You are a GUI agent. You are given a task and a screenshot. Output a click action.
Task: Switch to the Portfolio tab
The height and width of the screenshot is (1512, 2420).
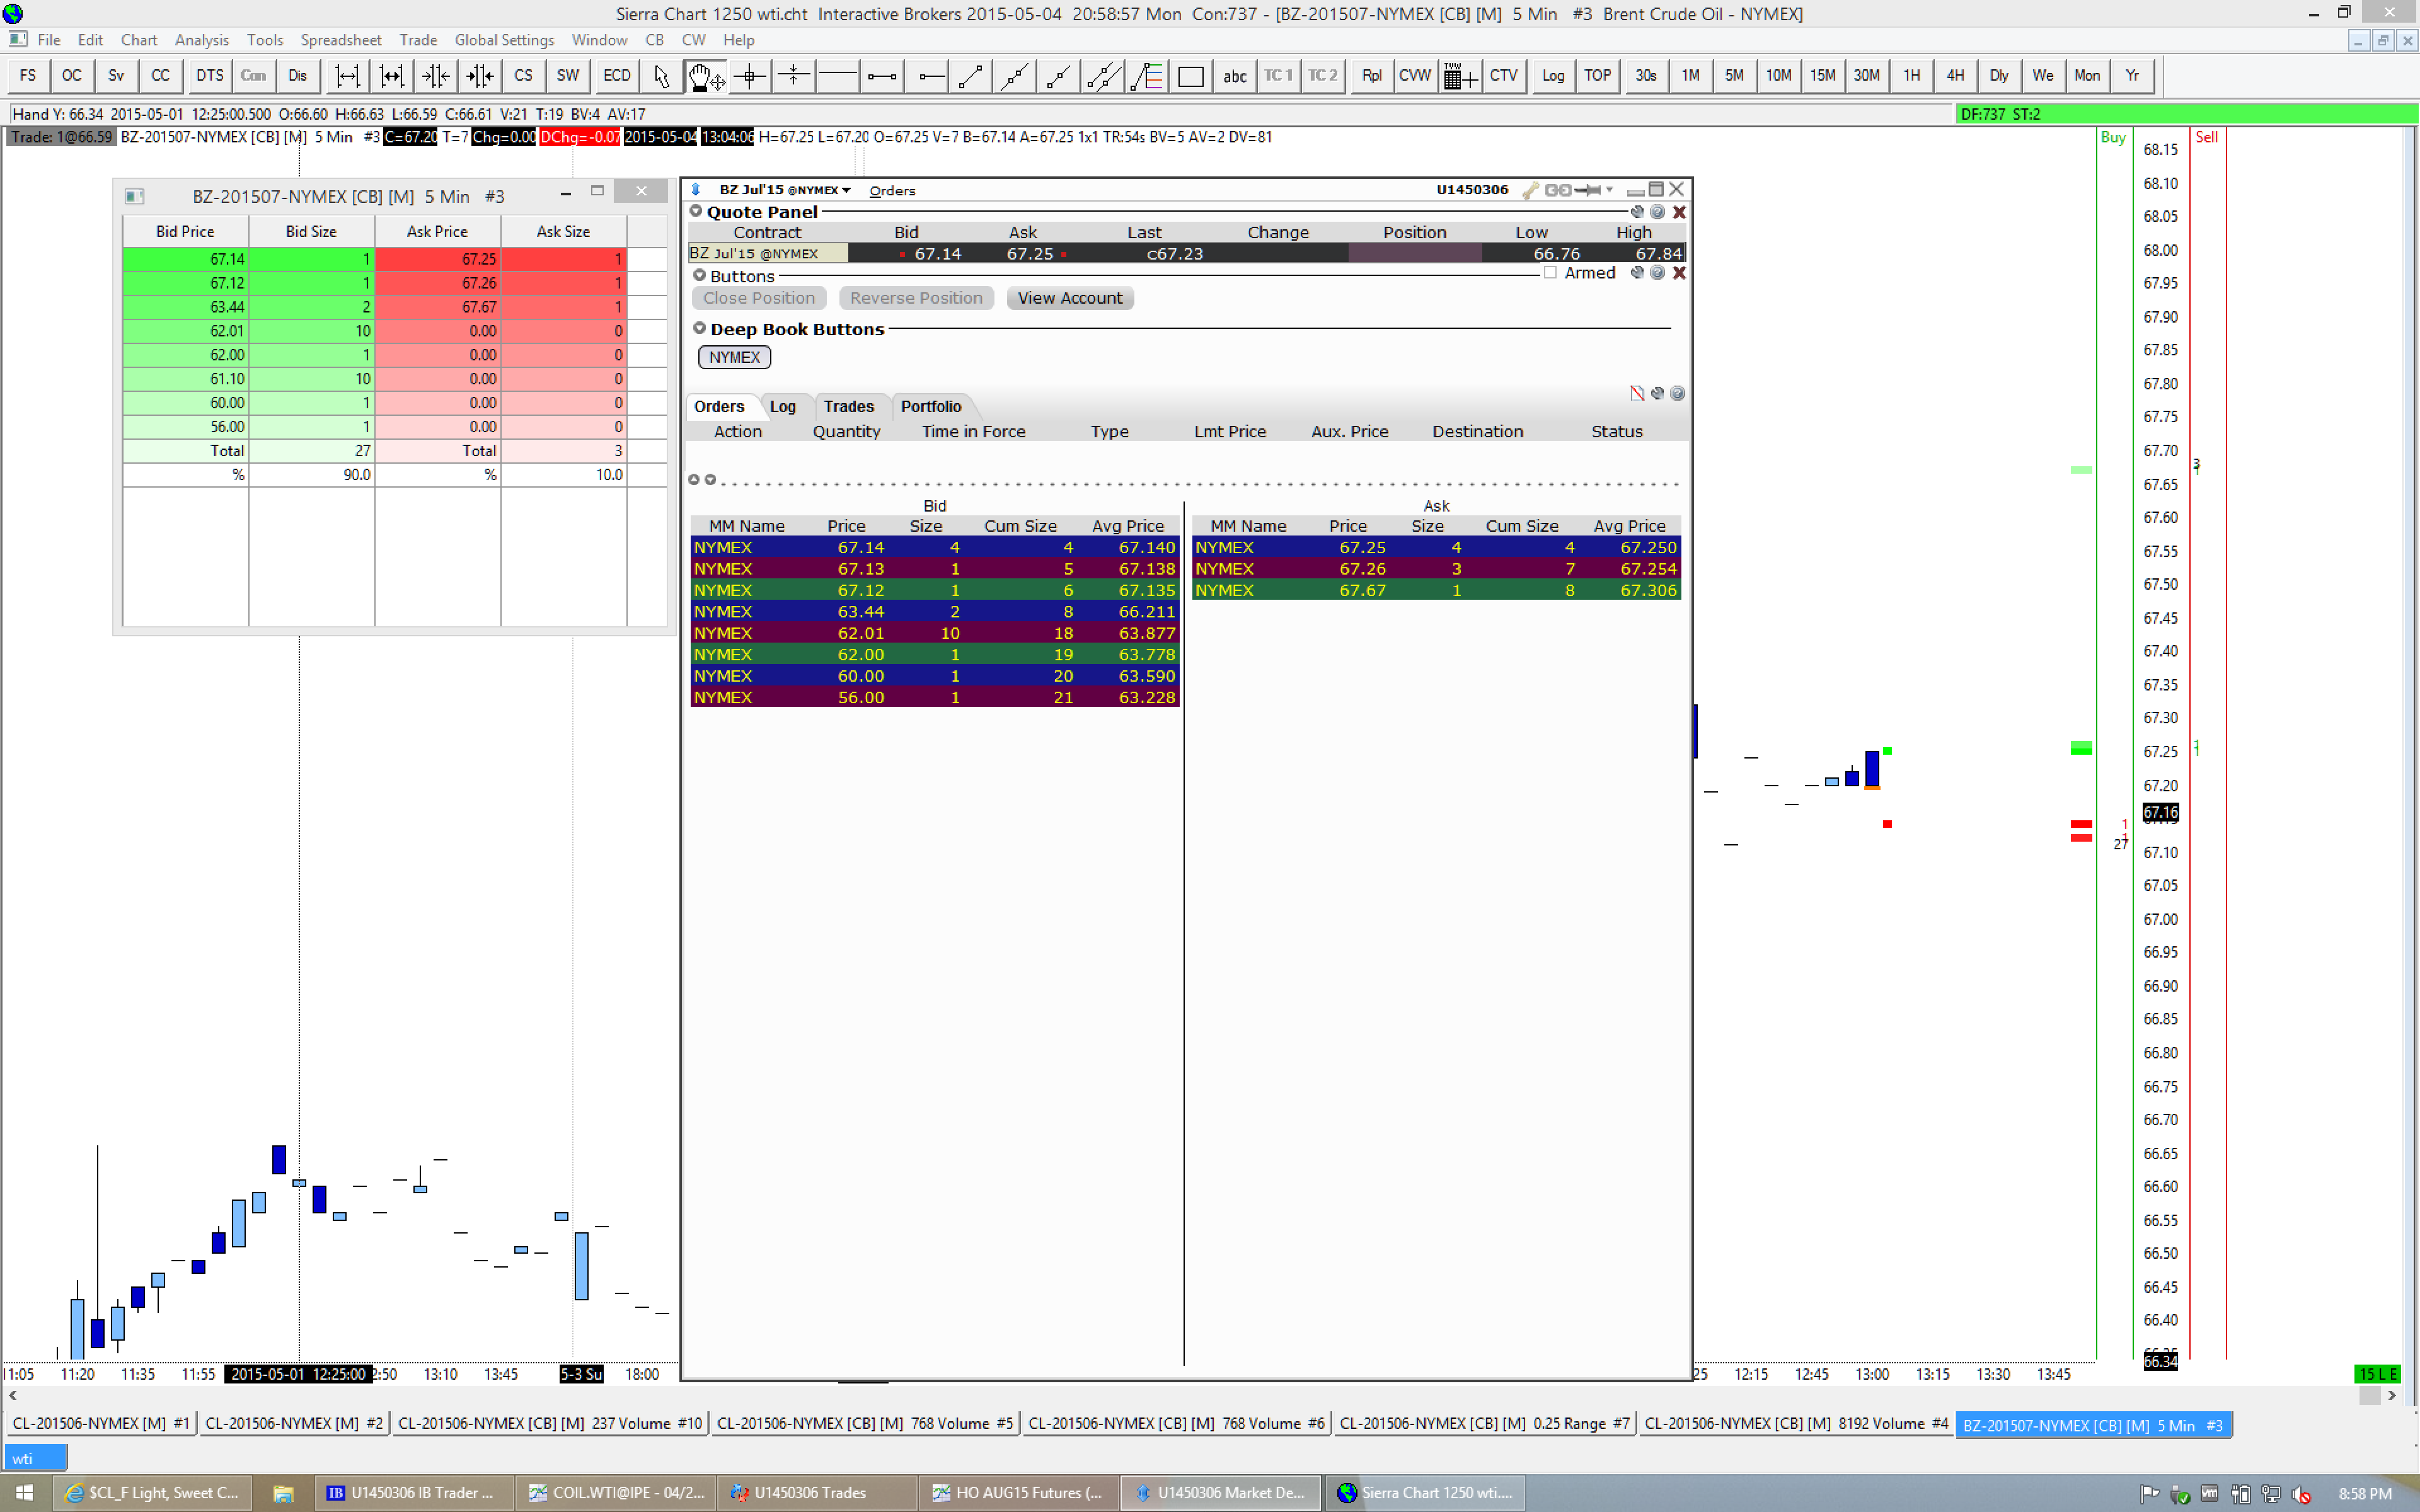pos(930,406)
